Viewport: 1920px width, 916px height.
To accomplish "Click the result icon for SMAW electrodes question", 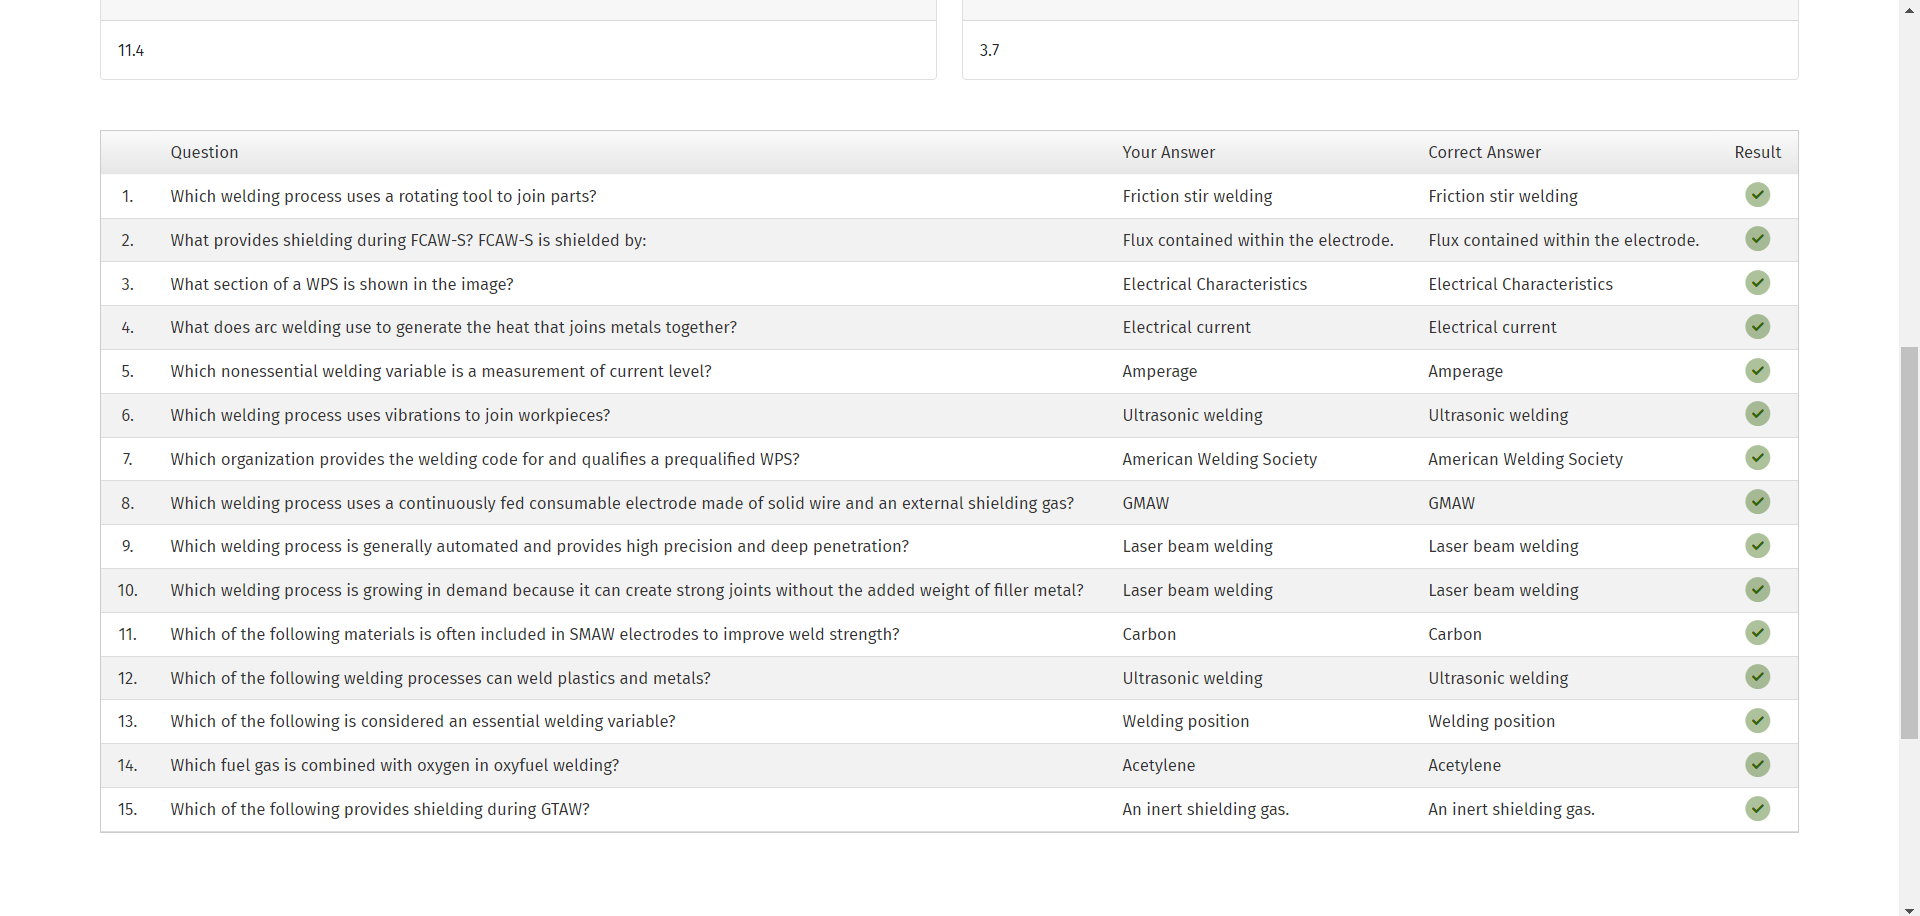I will pos(1757,633).
